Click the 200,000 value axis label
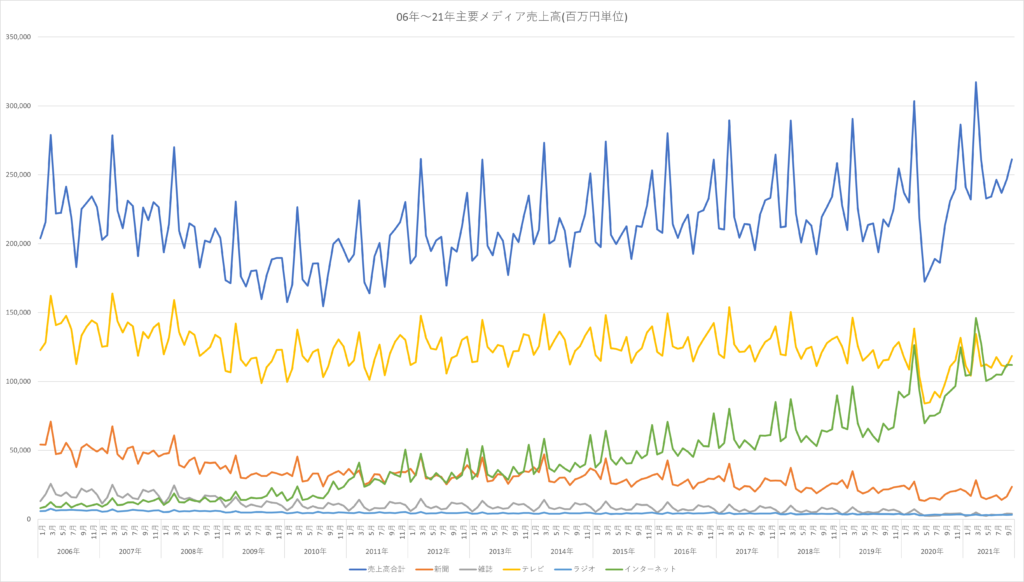1024x582 pixels. pyautogui.click(x=19, y=244)
